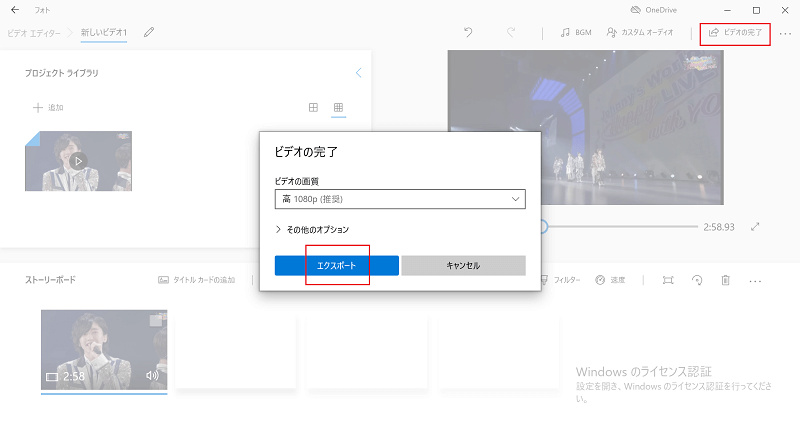Click the preview seek bar
800x423 pixels.
click(x=619, y=226)
